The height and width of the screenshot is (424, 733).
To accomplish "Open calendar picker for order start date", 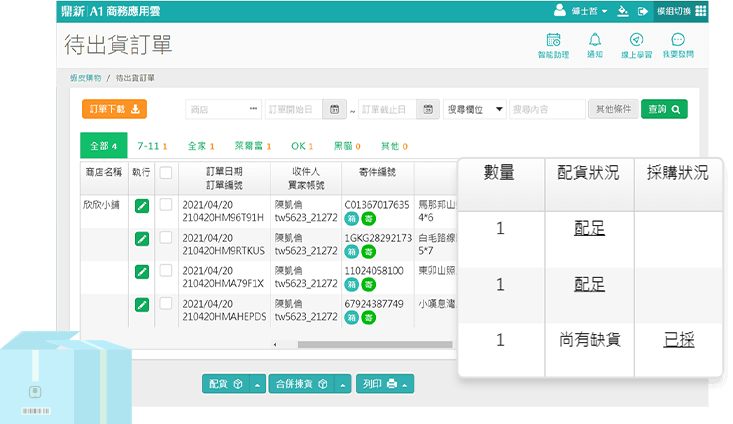I will click(334, 110).
